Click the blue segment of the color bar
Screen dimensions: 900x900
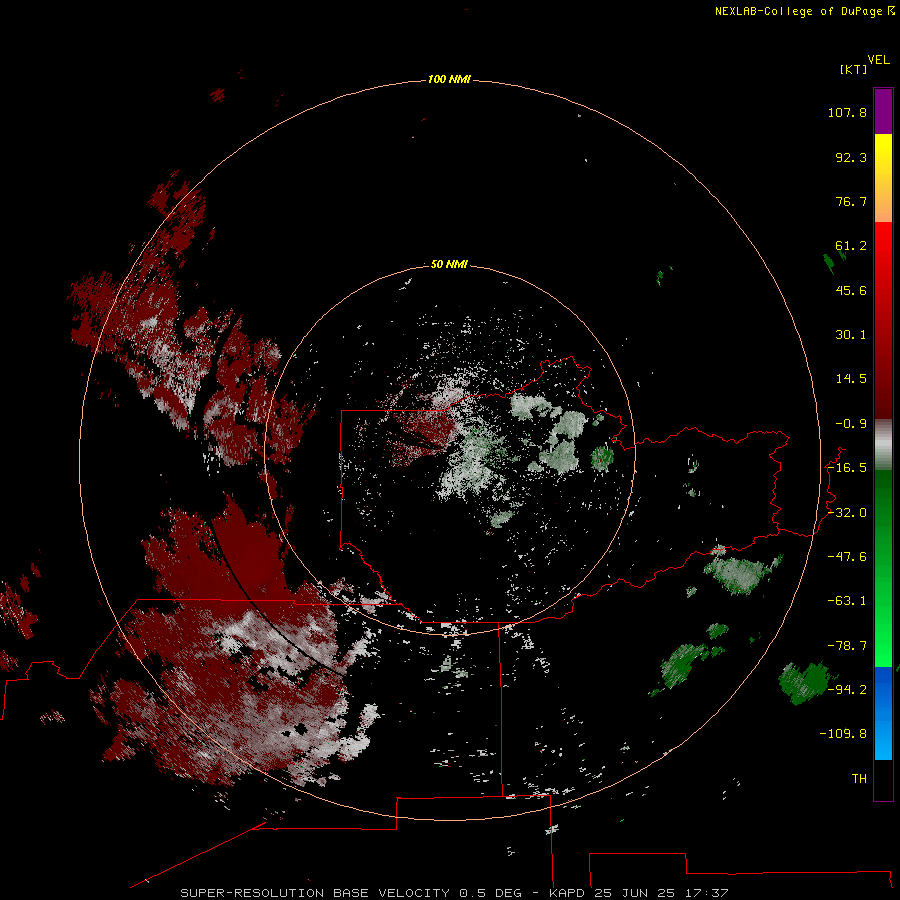point(883,713)
